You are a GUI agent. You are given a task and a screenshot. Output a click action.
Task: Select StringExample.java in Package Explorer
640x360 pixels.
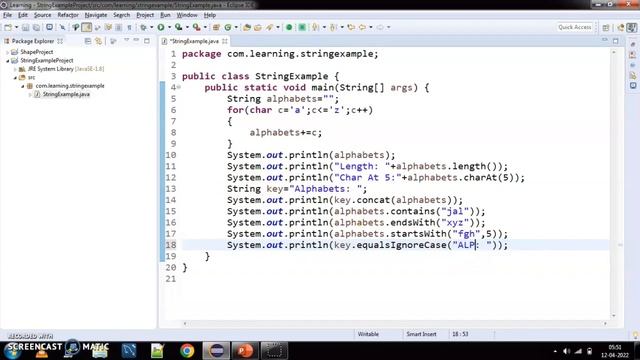click(66, 94)
